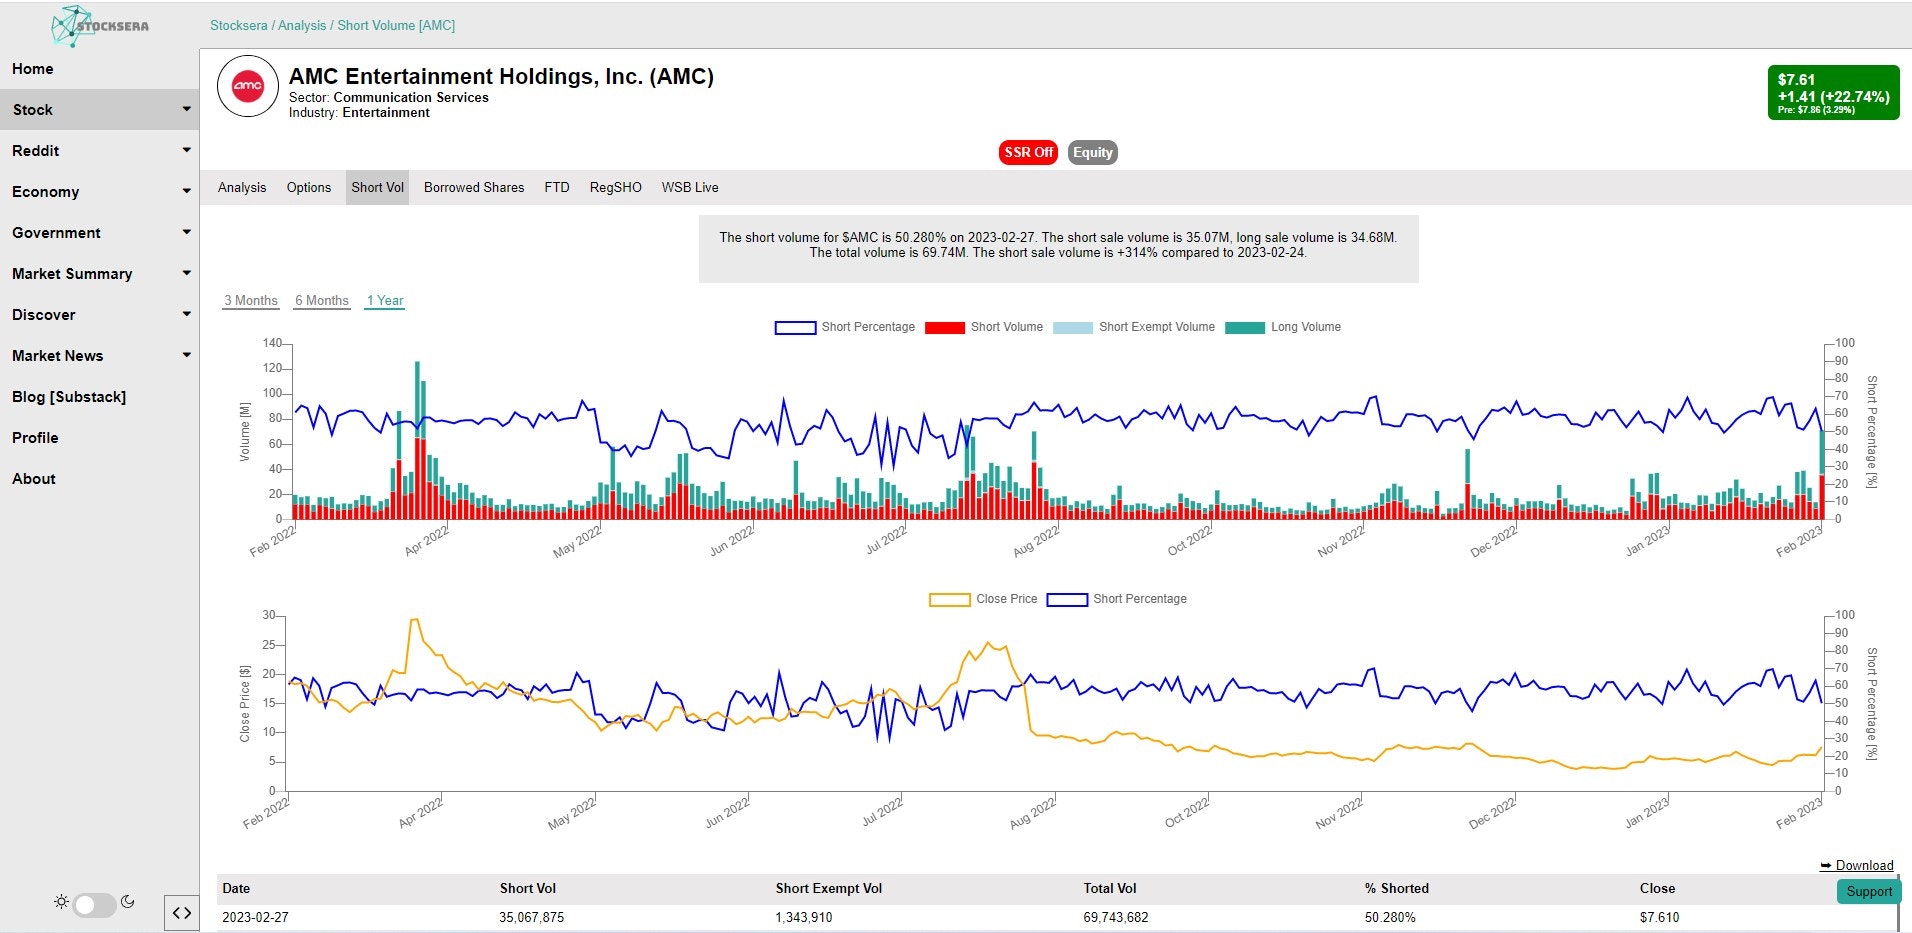Image resolution: width=1912 pixels, height=933 pixels.
Task: Toggle Short Exempt Volume legend series
Action: point(1134,327)
